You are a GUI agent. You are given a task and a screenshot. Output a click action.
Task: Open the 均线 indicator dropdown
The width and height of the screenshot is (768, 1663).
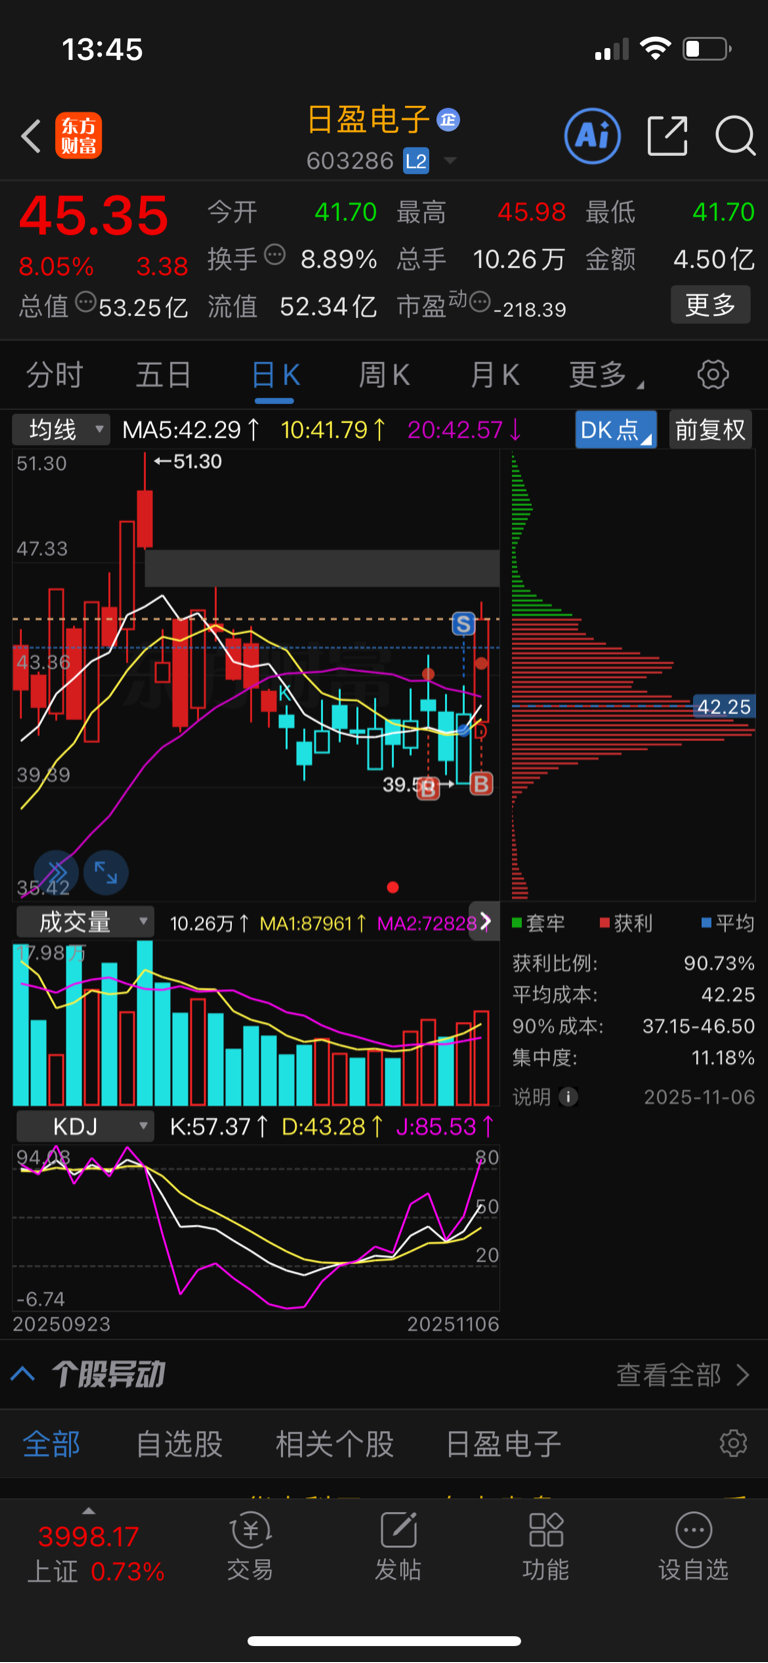[61, 430]
